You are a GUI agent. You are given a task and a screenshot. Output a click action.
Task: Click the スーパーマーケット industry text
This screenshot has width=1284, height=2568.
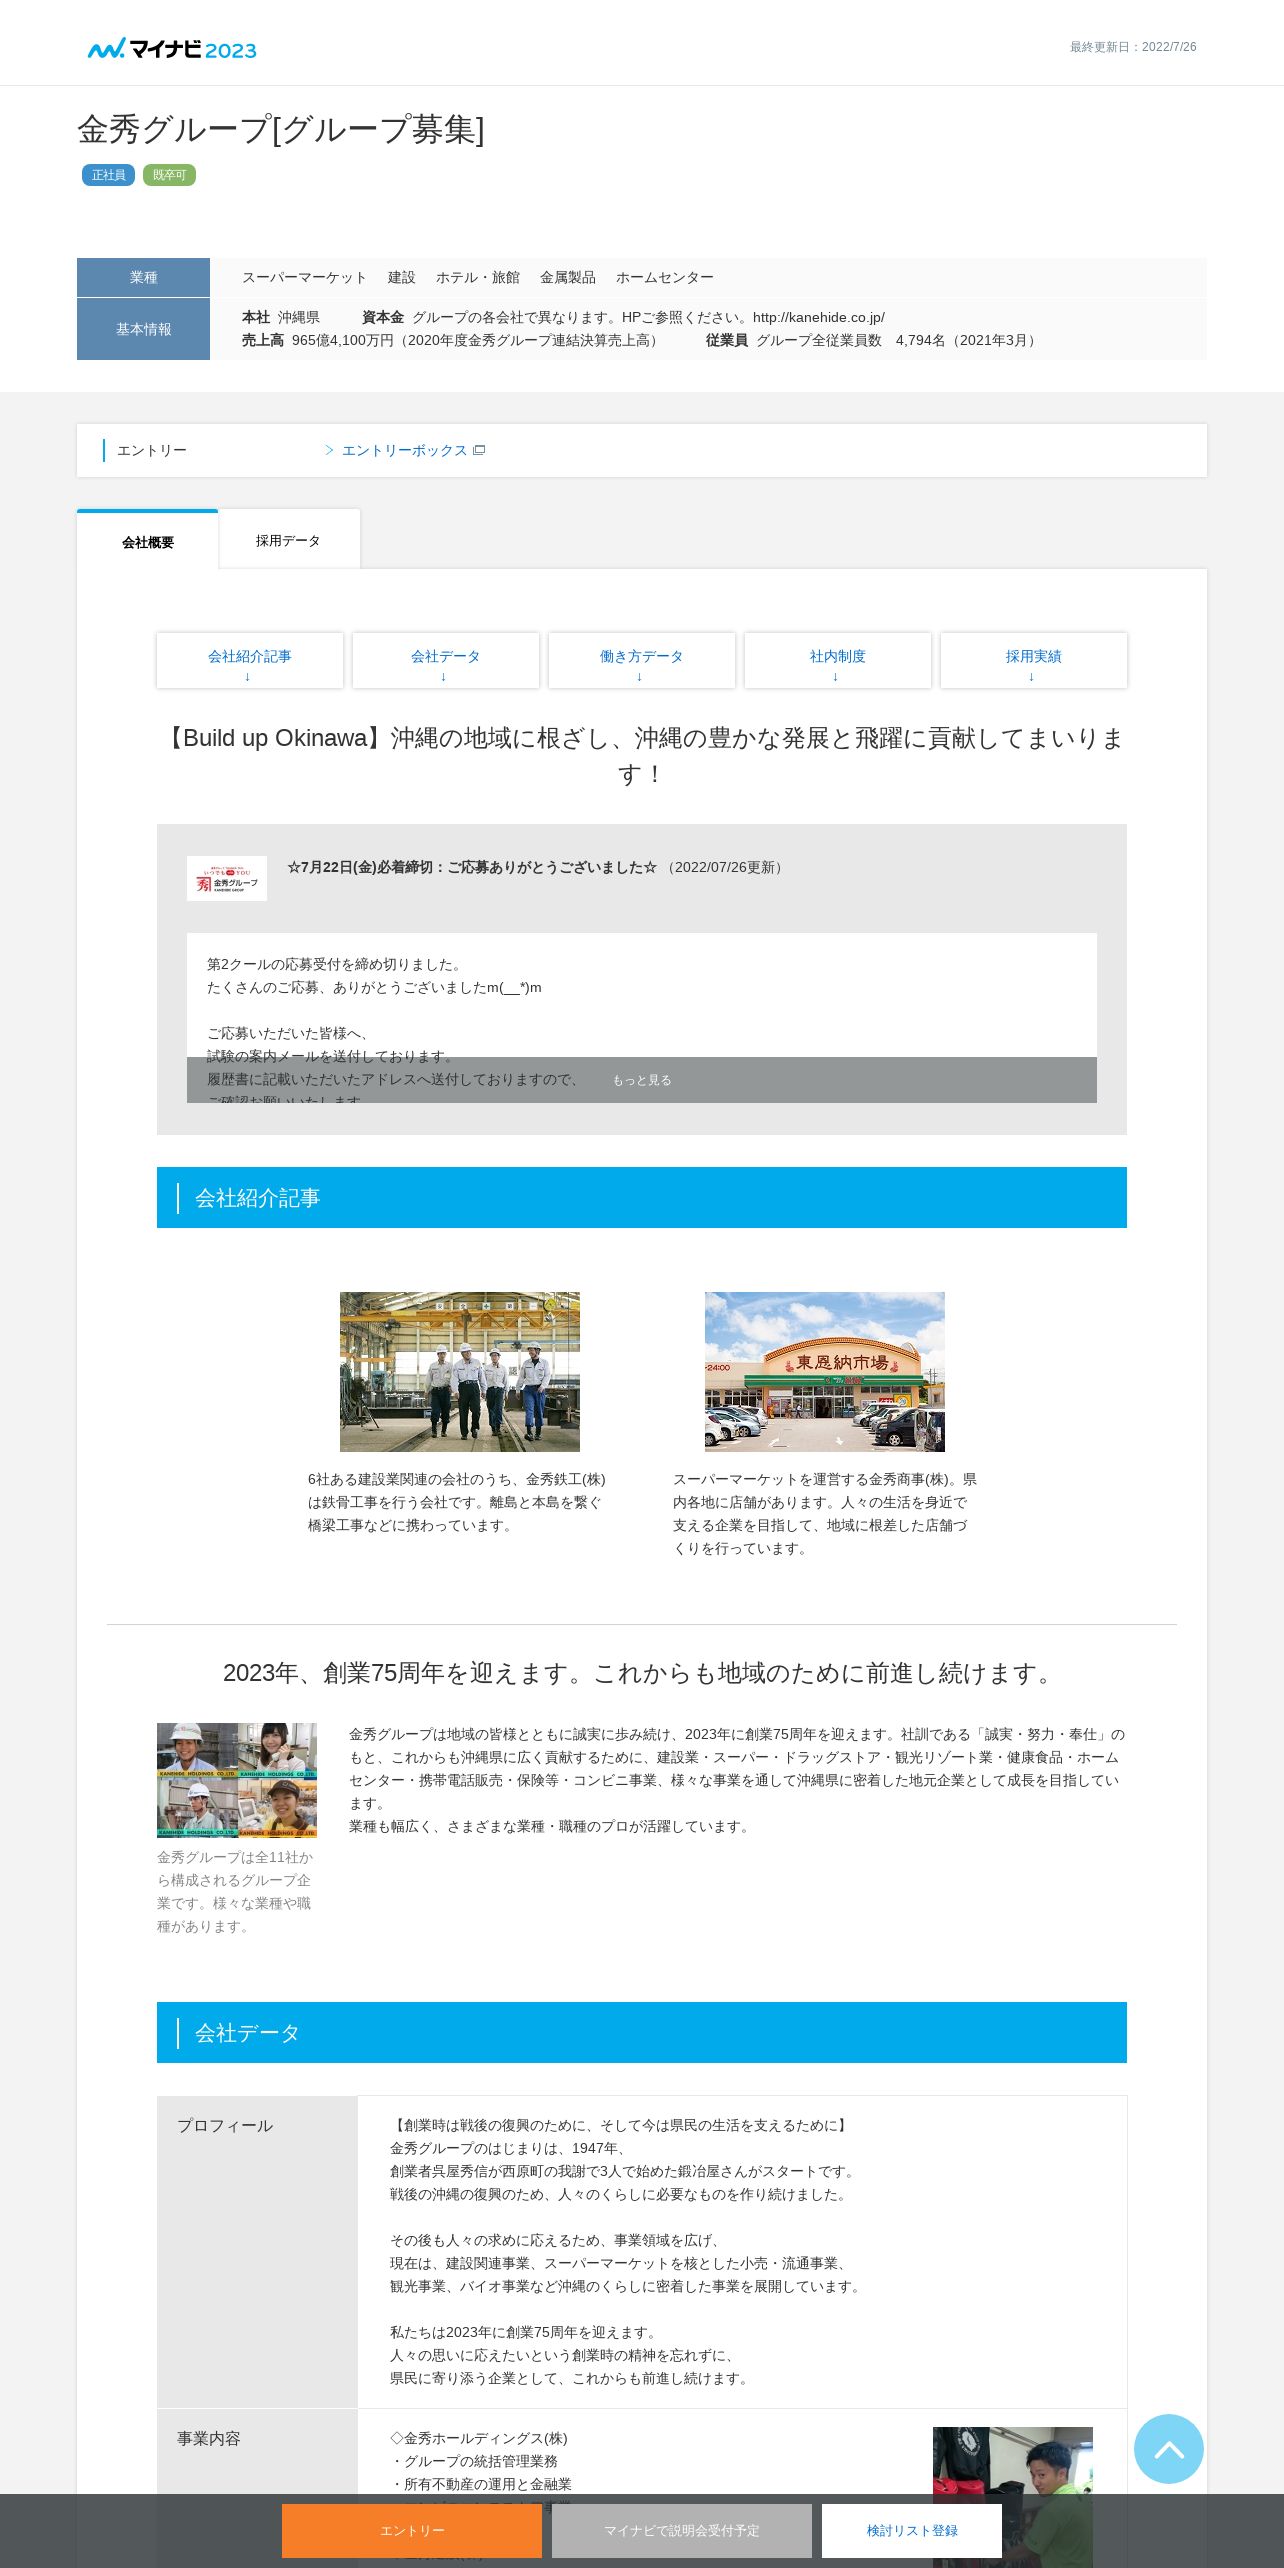(305, 277)
